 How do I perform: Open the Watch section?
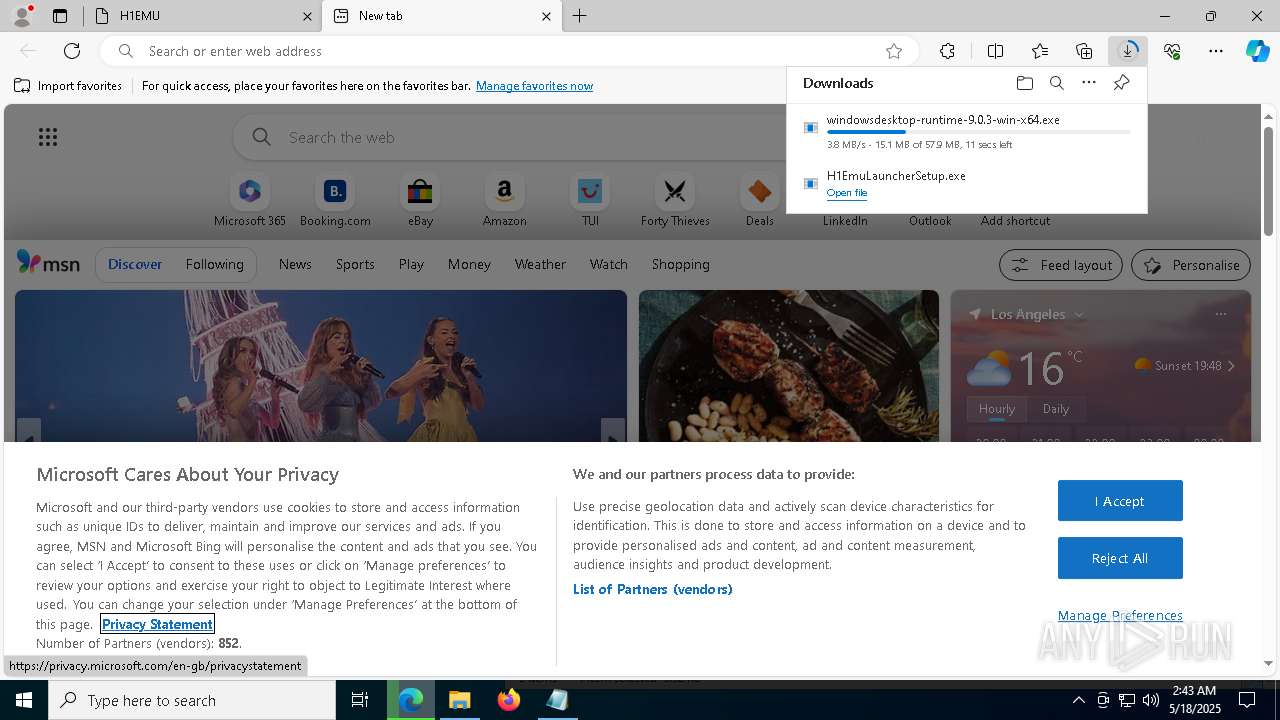click(608, 264)
